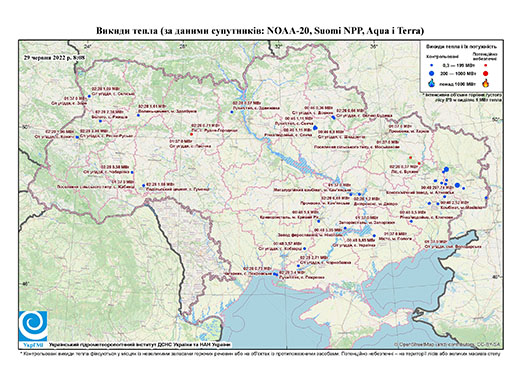The width and height of the screenshot is (520, 368).
Task: Select the large blue marker near с. Сенча
Action: (315, 128)
